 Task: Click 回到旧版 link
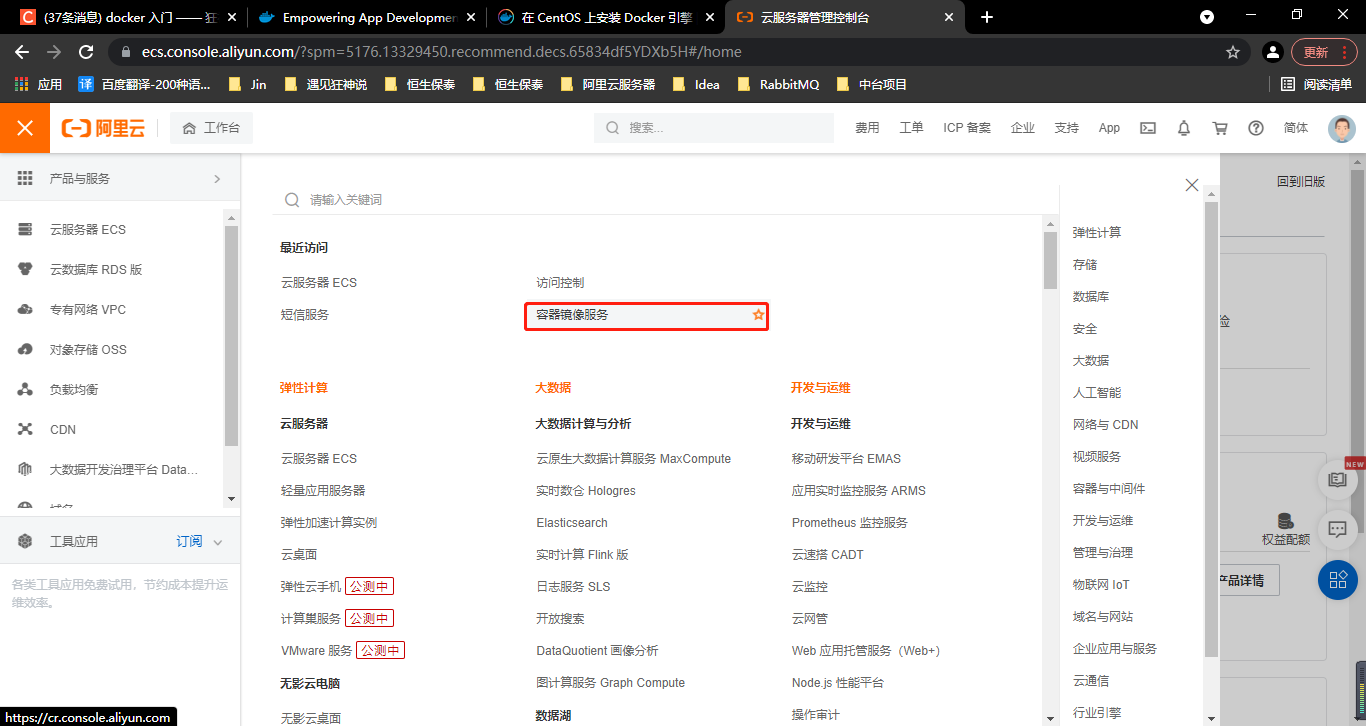click(1301, 181)
